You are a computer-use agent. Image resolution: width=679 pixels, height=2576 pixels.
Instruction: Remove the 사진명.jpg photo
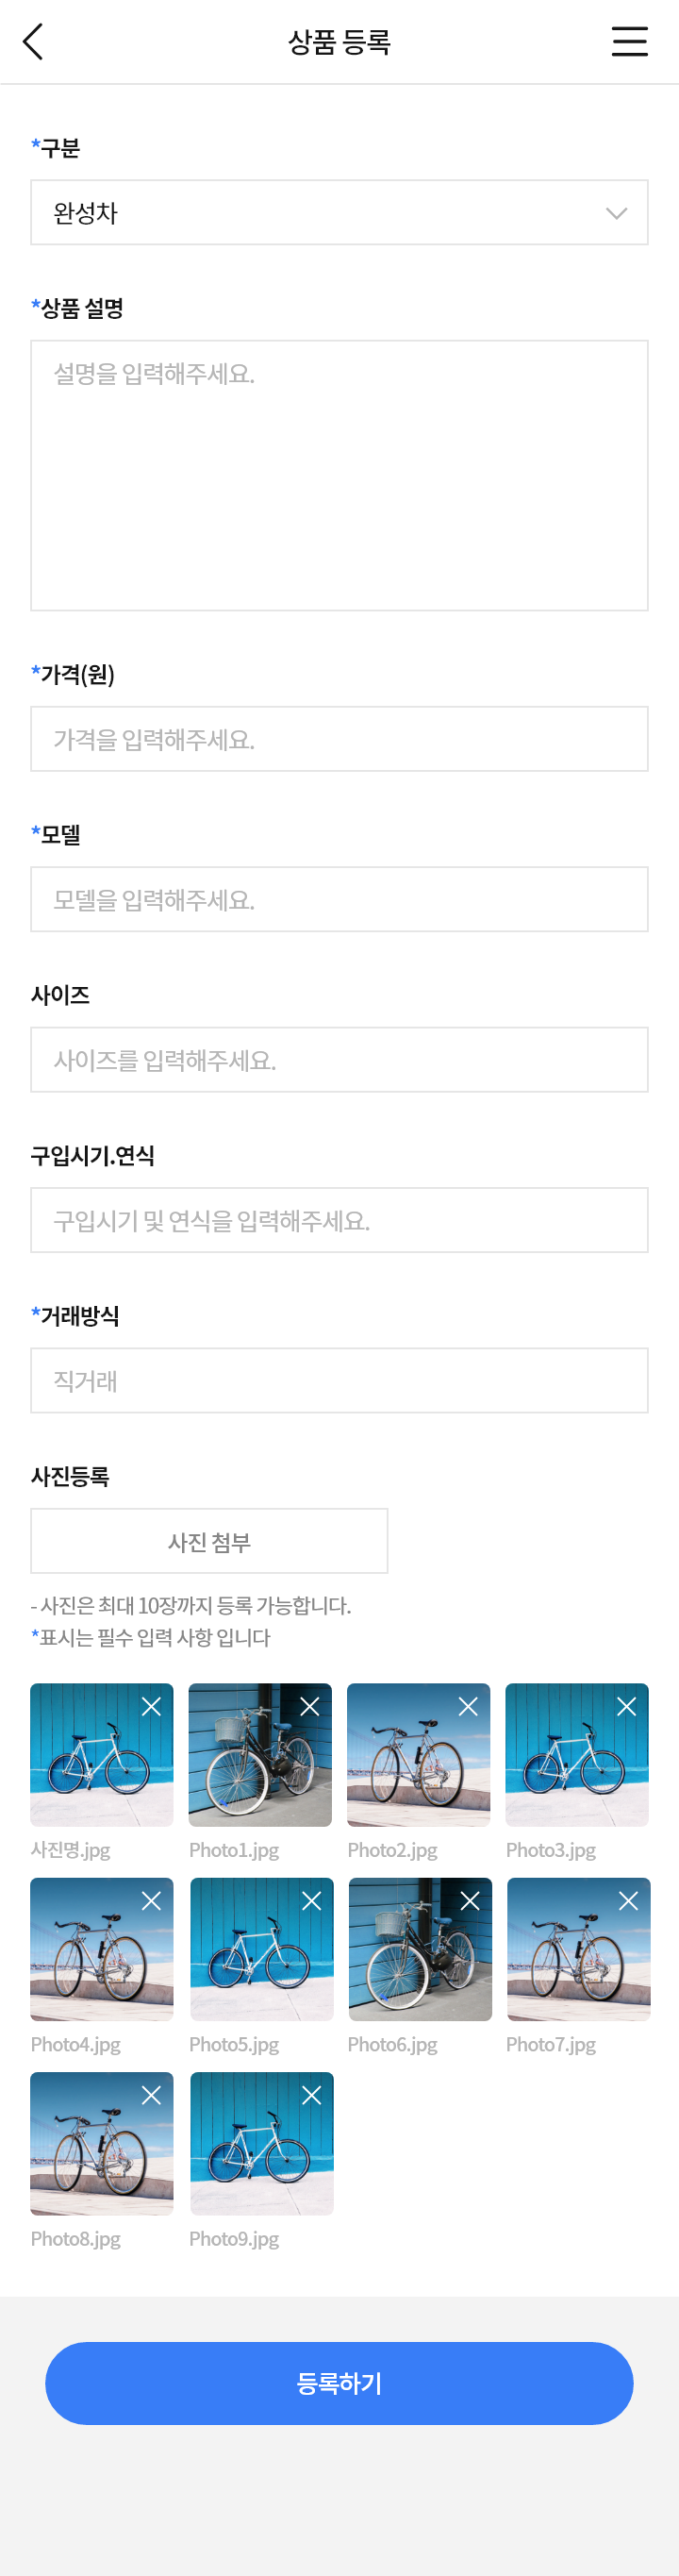151,1707
